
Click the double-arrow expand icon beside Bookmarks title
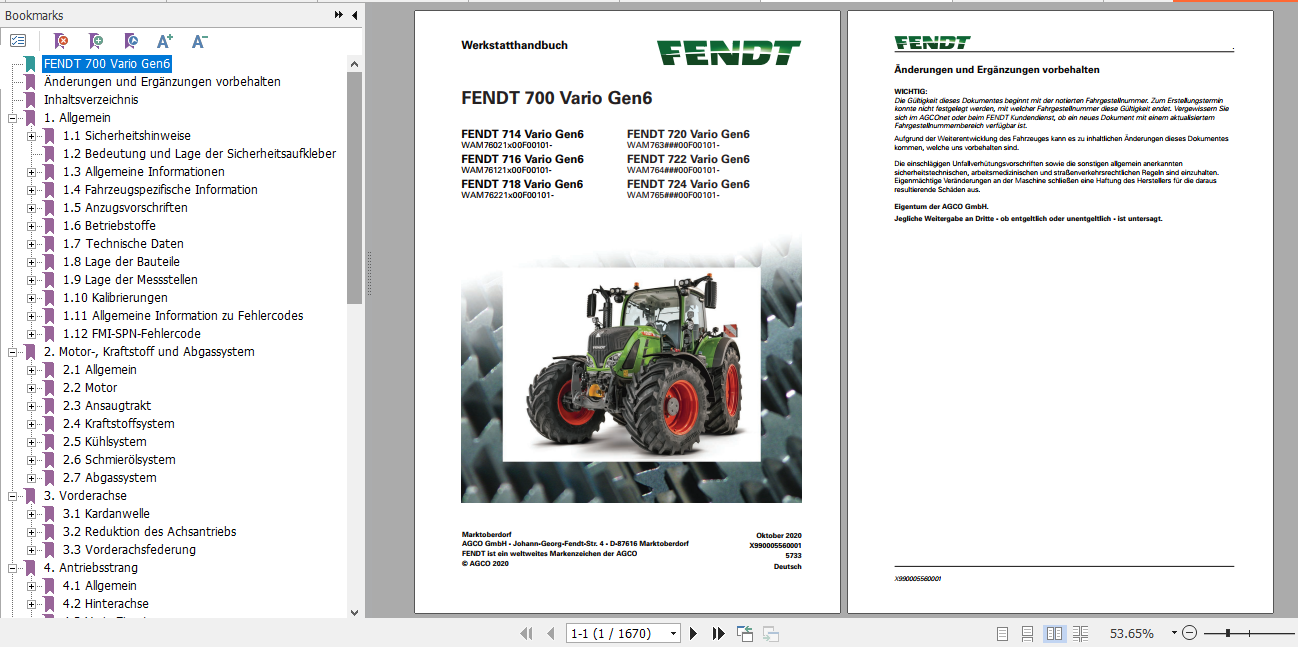(x=339, y=15)
